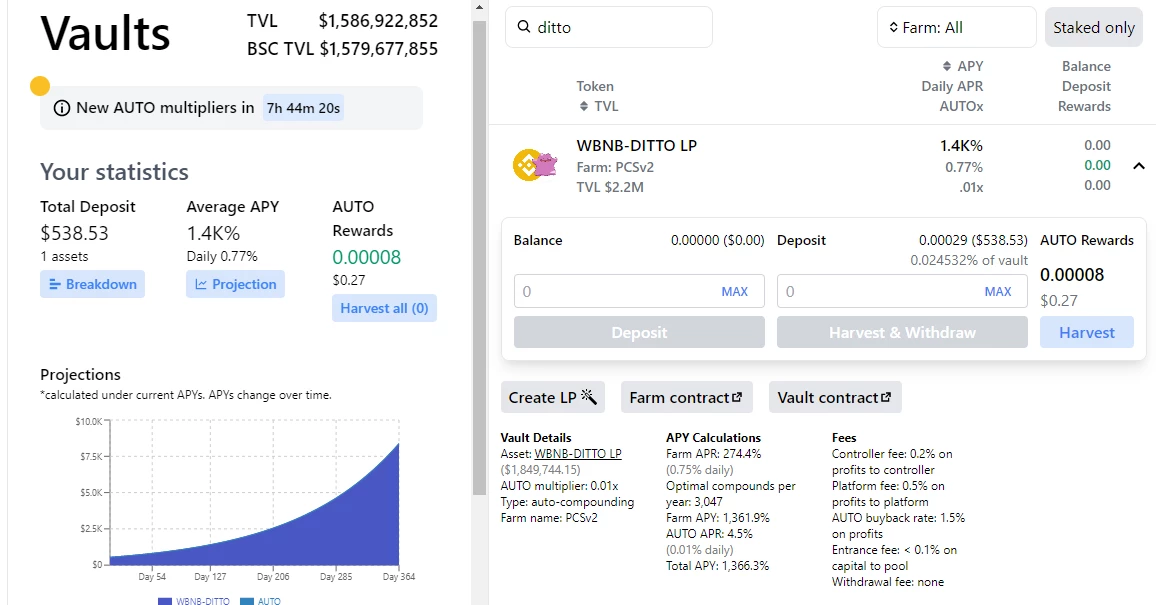Collapse the WBNB-DITTO LP vault row
Viewport: 1156px width, 605px height.
(x=1139, y=166)
